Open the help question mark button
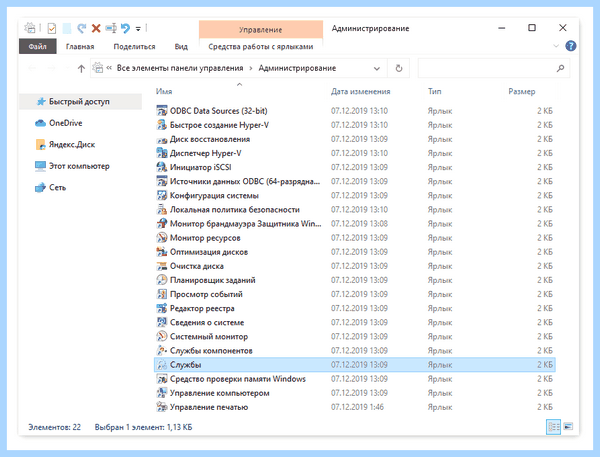The width and height of the screenshot is (600, 457). 571,46
